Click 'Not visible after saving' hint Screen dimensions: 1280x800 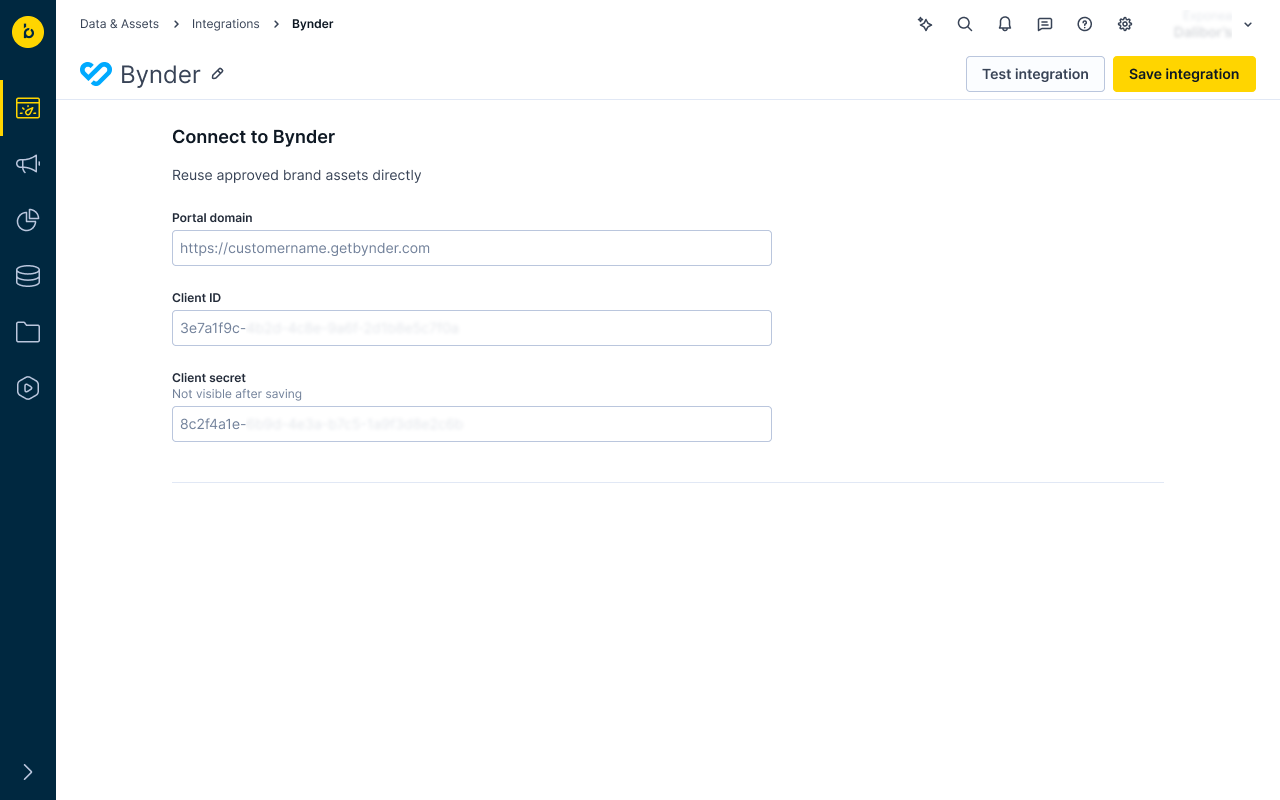pyautogui.click(x=237, y=394)
